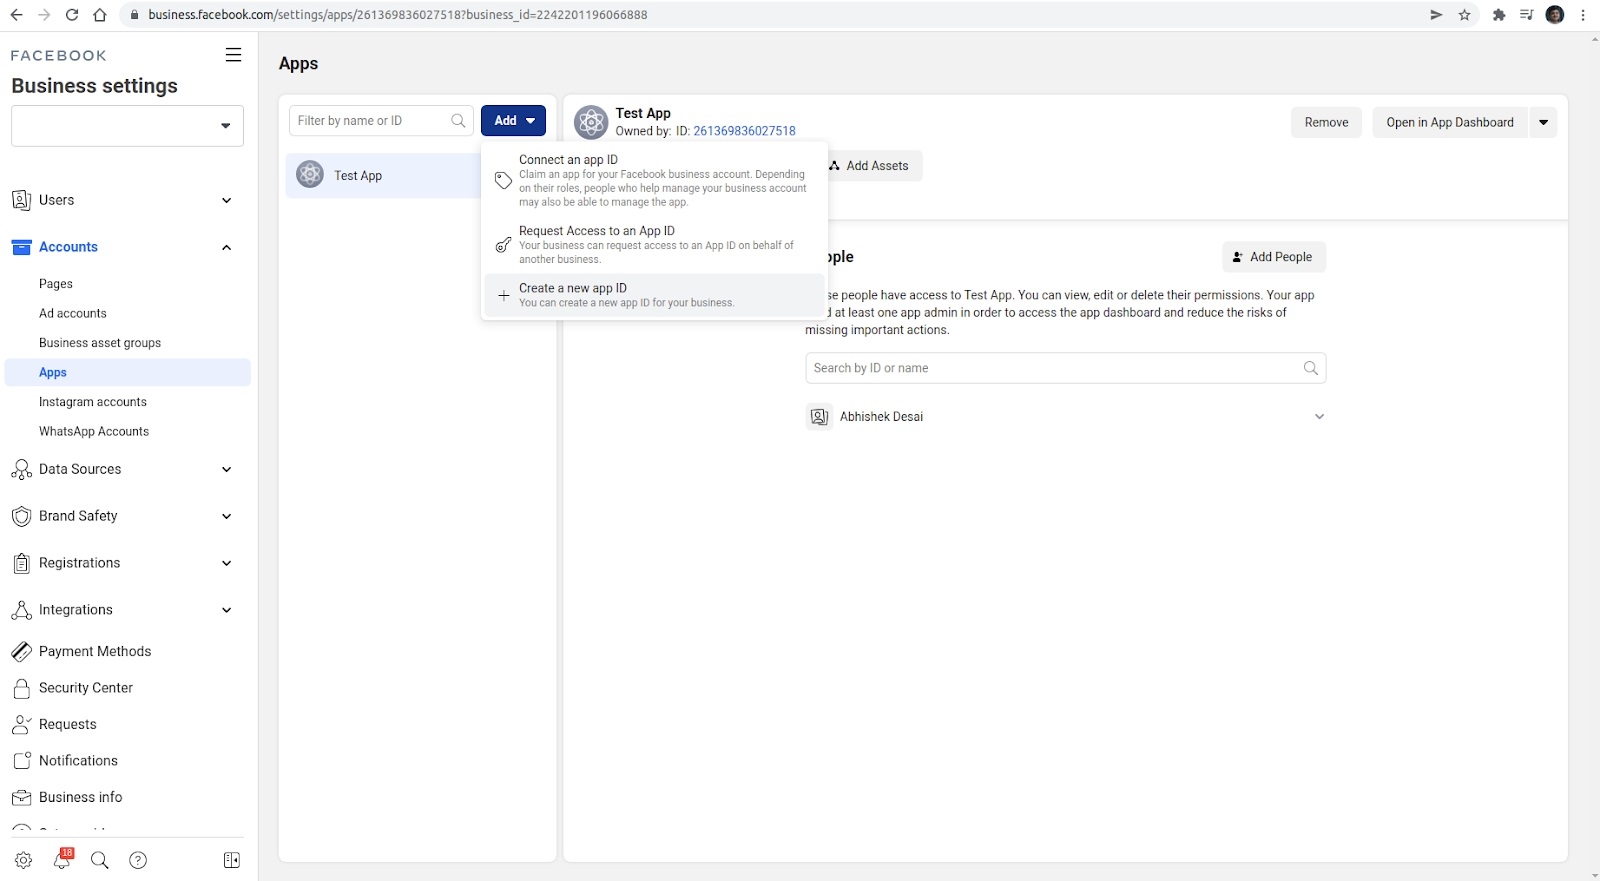The image size is (1600, 881).
Task: Open the browser extensions puzzle icon
Action: point(1498,15)
